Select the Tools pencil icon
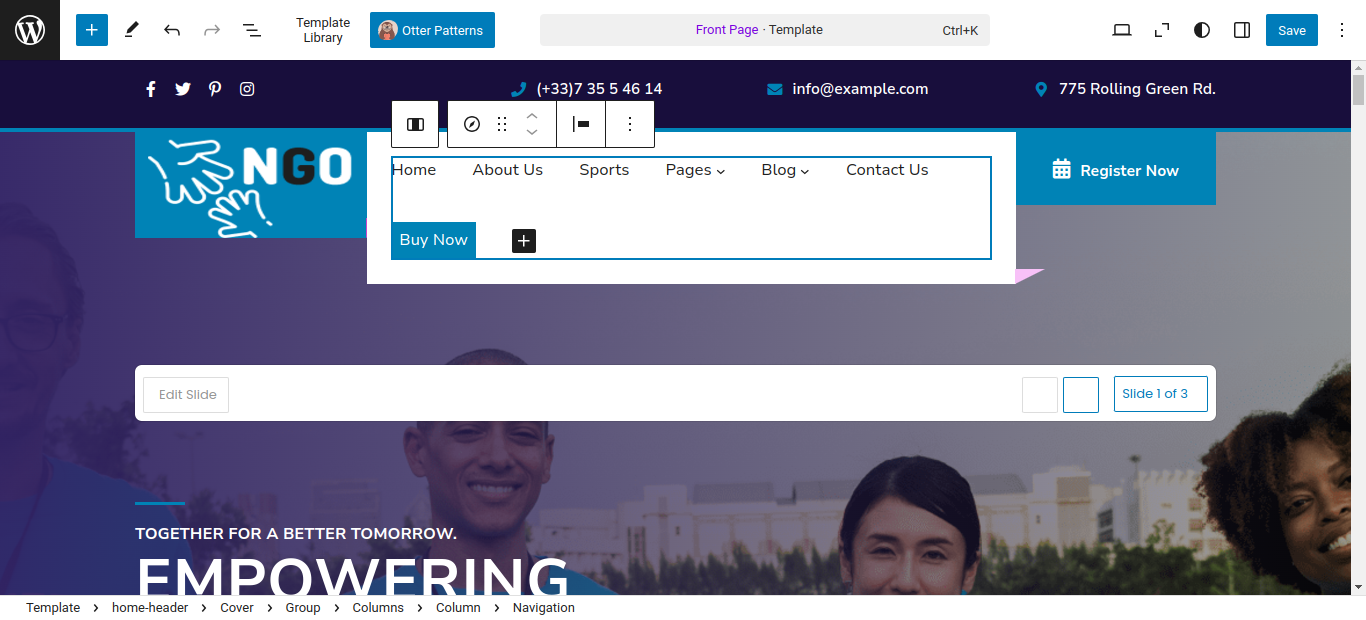1366x620 pixels. click(132, 30)
